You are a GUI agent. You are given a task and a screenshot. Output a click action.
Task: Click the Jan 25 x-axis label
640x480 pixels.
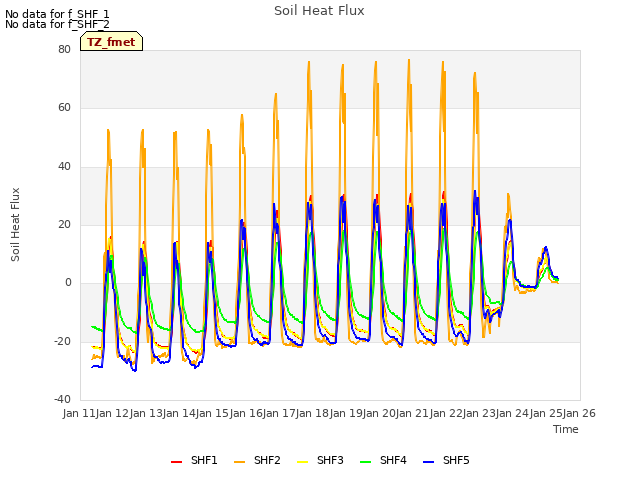[x=546, y=413]
